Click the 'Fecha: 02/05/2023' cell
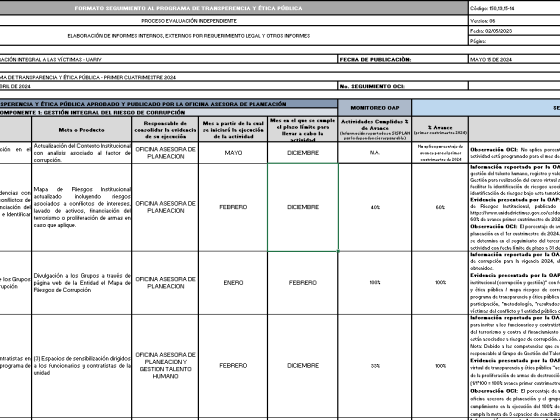 514,31
